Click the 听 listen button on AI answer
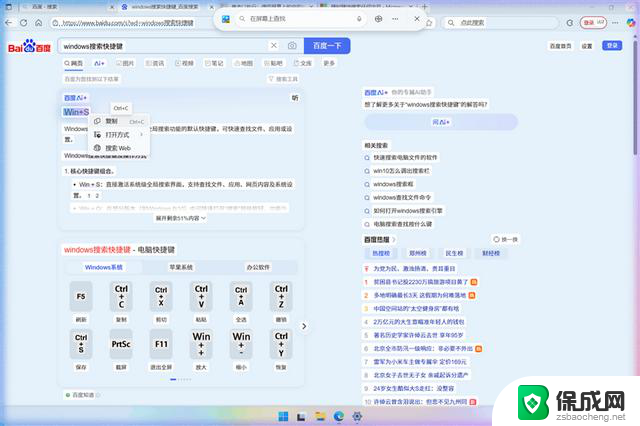The height and width of the screenshot is (426, 640). (x=295, y=98)
